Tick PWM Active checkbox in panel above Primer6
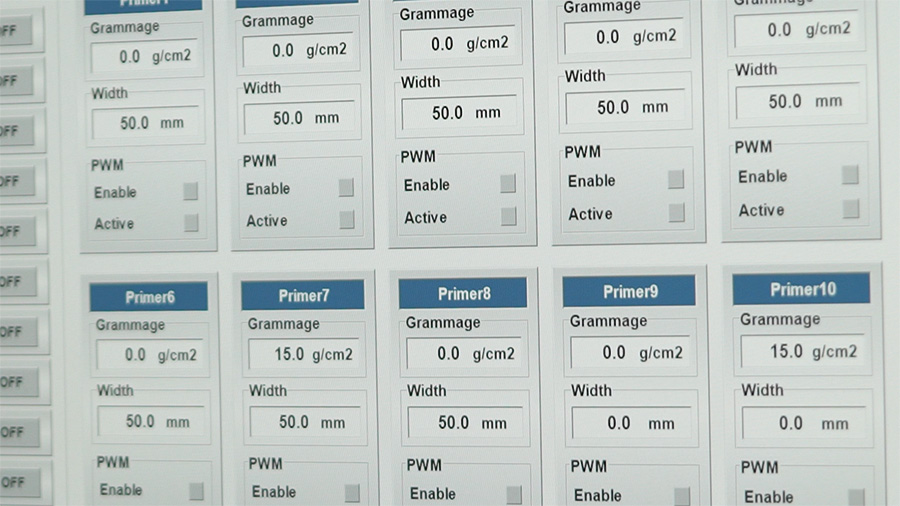Screen dimensions: 900x506 pos(191,223)
